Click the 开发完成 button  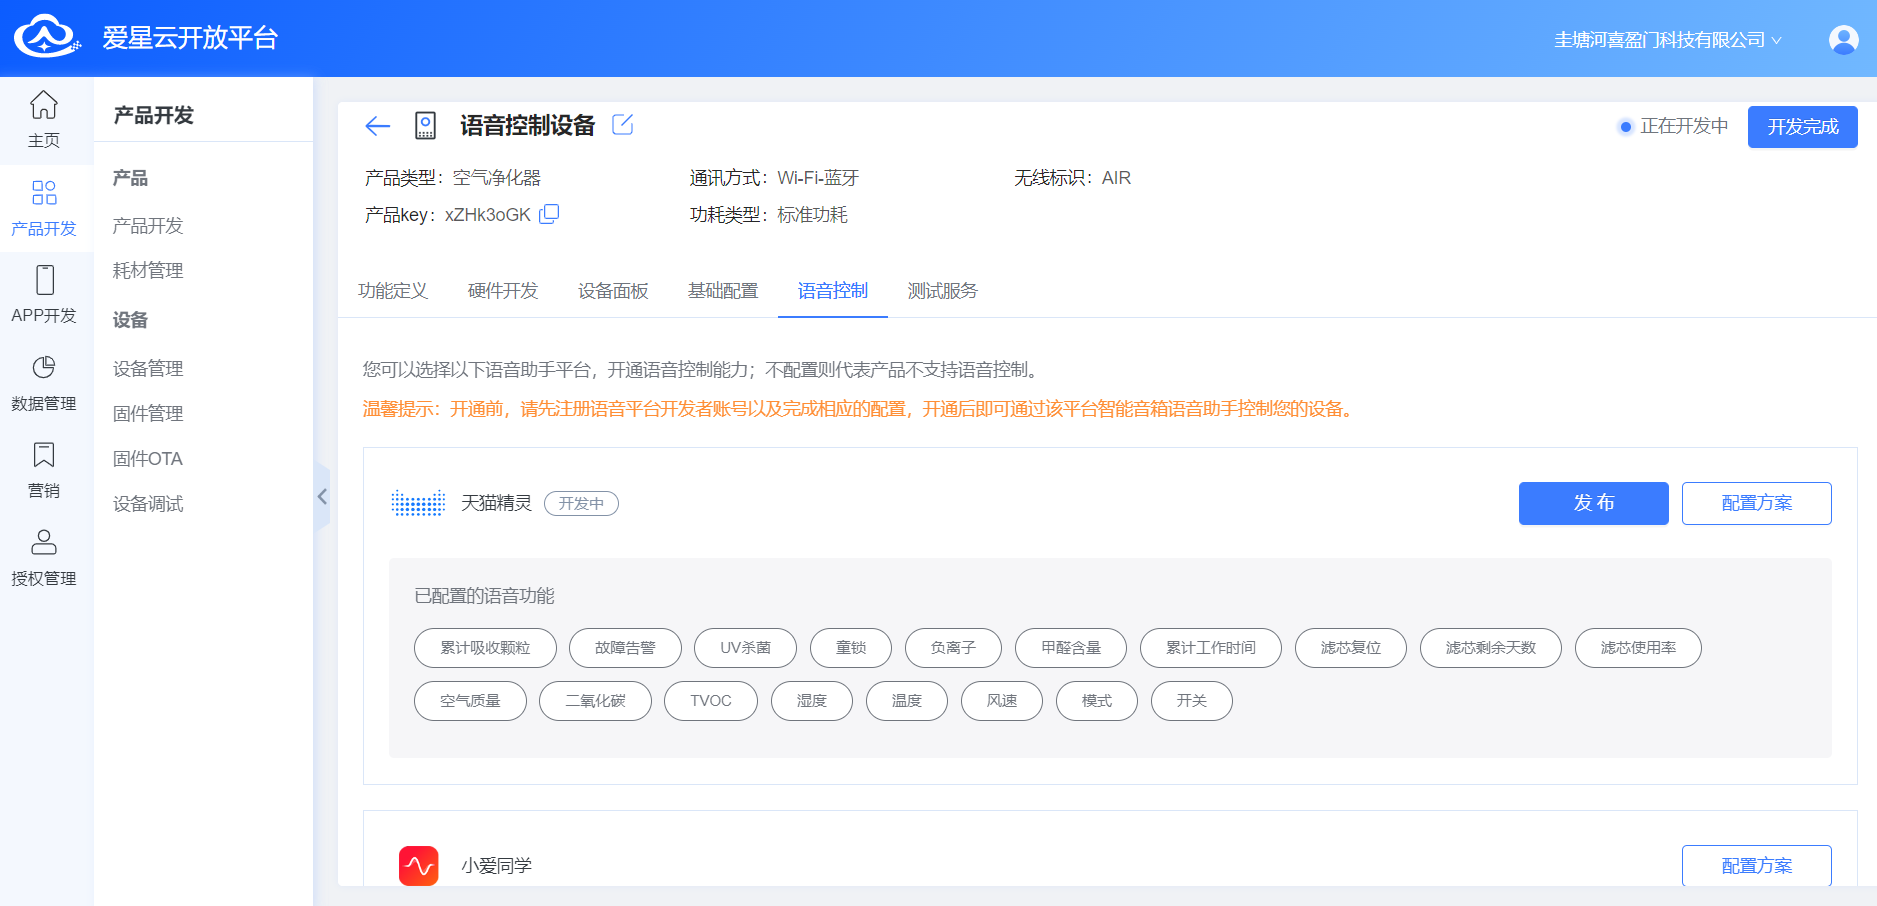click(x=1802, y=127)
